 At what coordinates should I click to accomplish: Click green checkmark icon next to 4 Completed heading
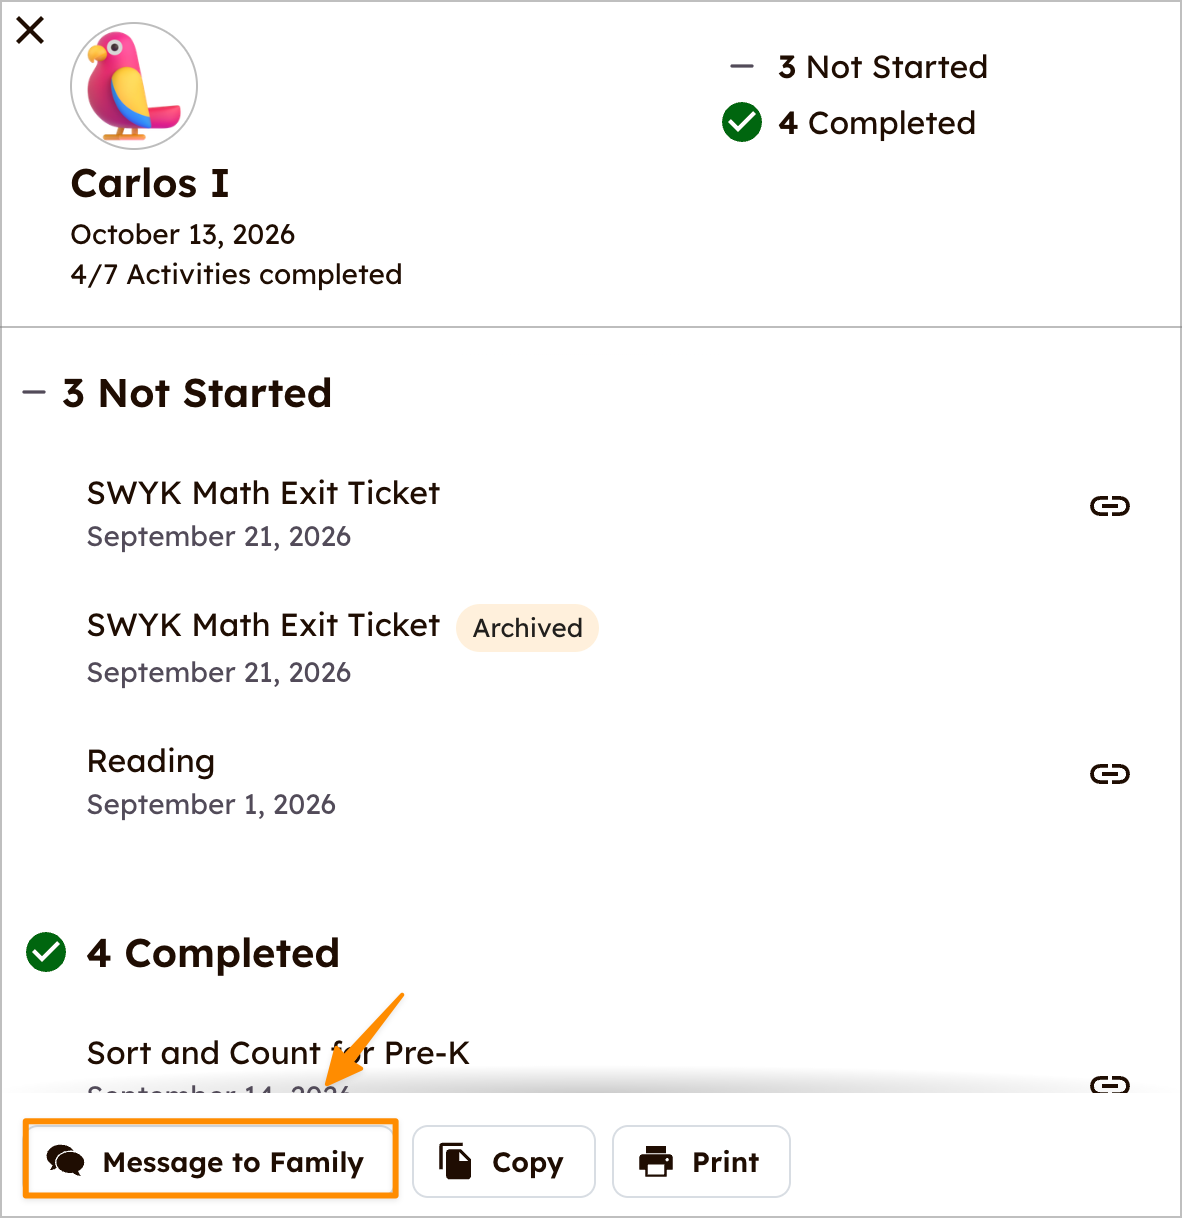pos(46,953)
